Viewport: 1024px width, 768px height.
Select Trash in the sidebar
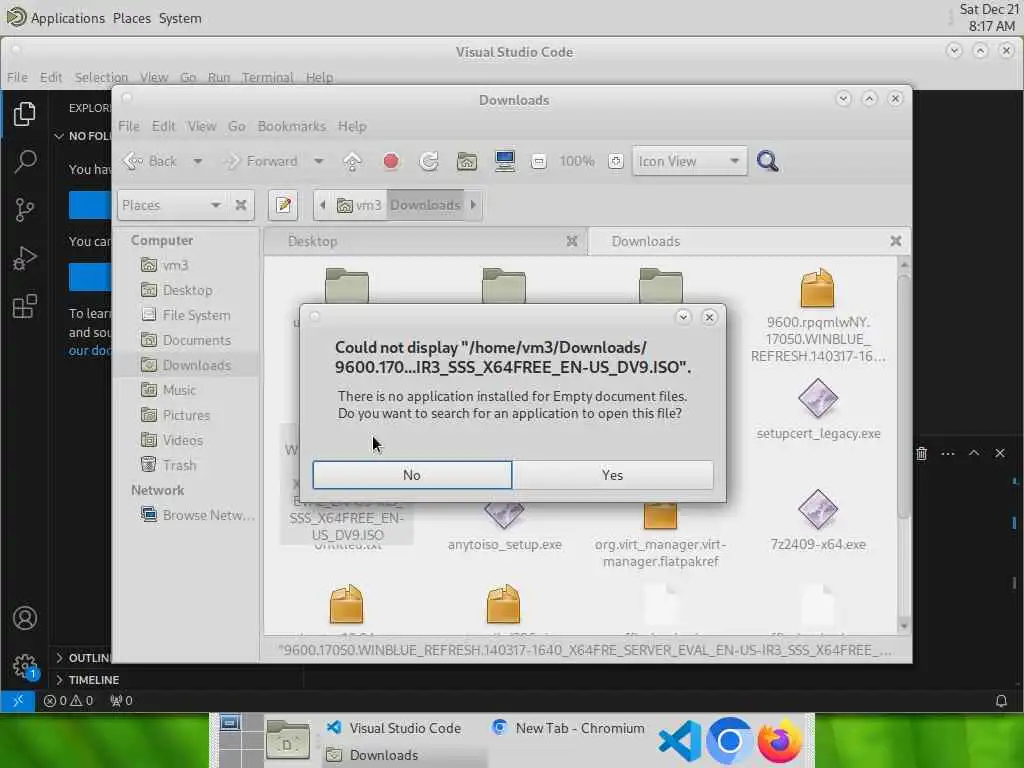tap(186, 465)
